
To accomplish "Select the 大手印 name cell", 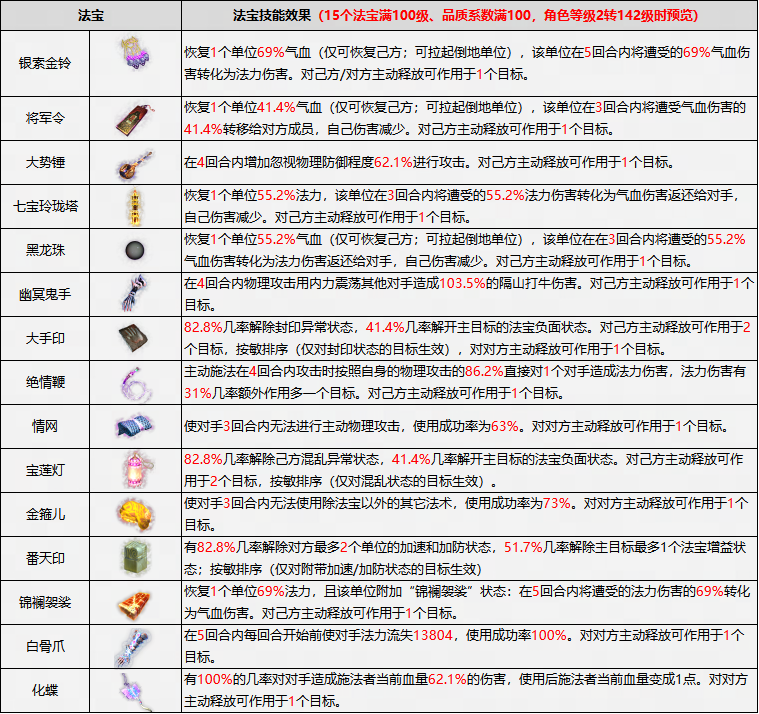I will (45, 338).
